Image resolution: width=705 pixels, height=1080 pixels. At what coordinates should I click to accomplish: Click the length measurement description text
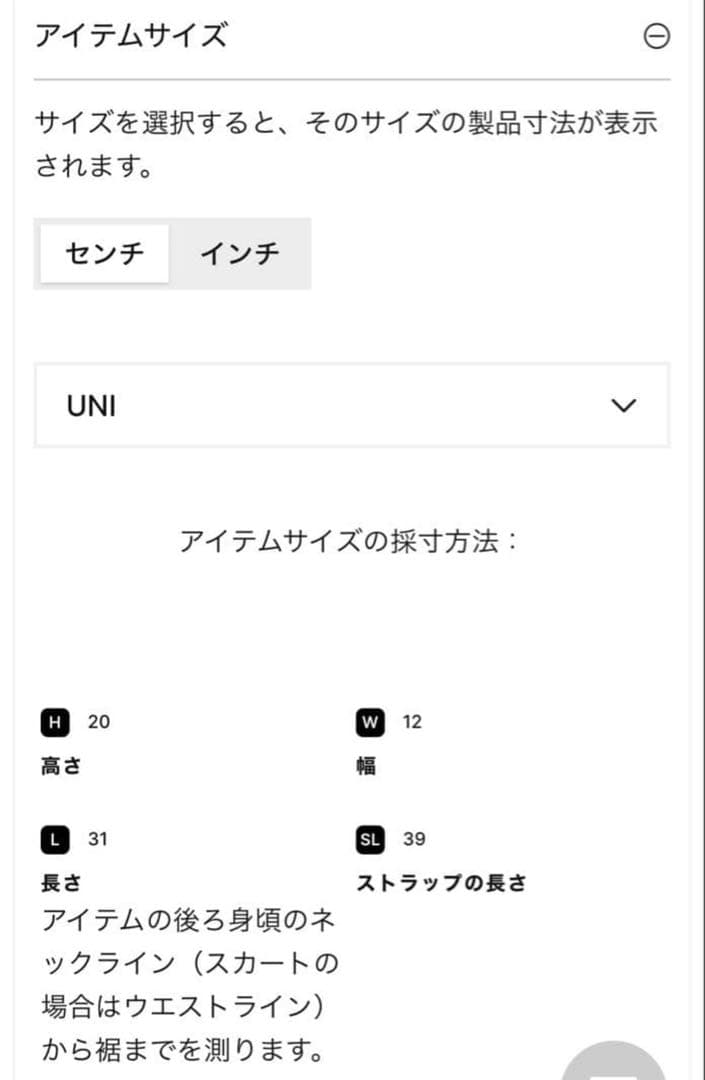coord(190,986)
